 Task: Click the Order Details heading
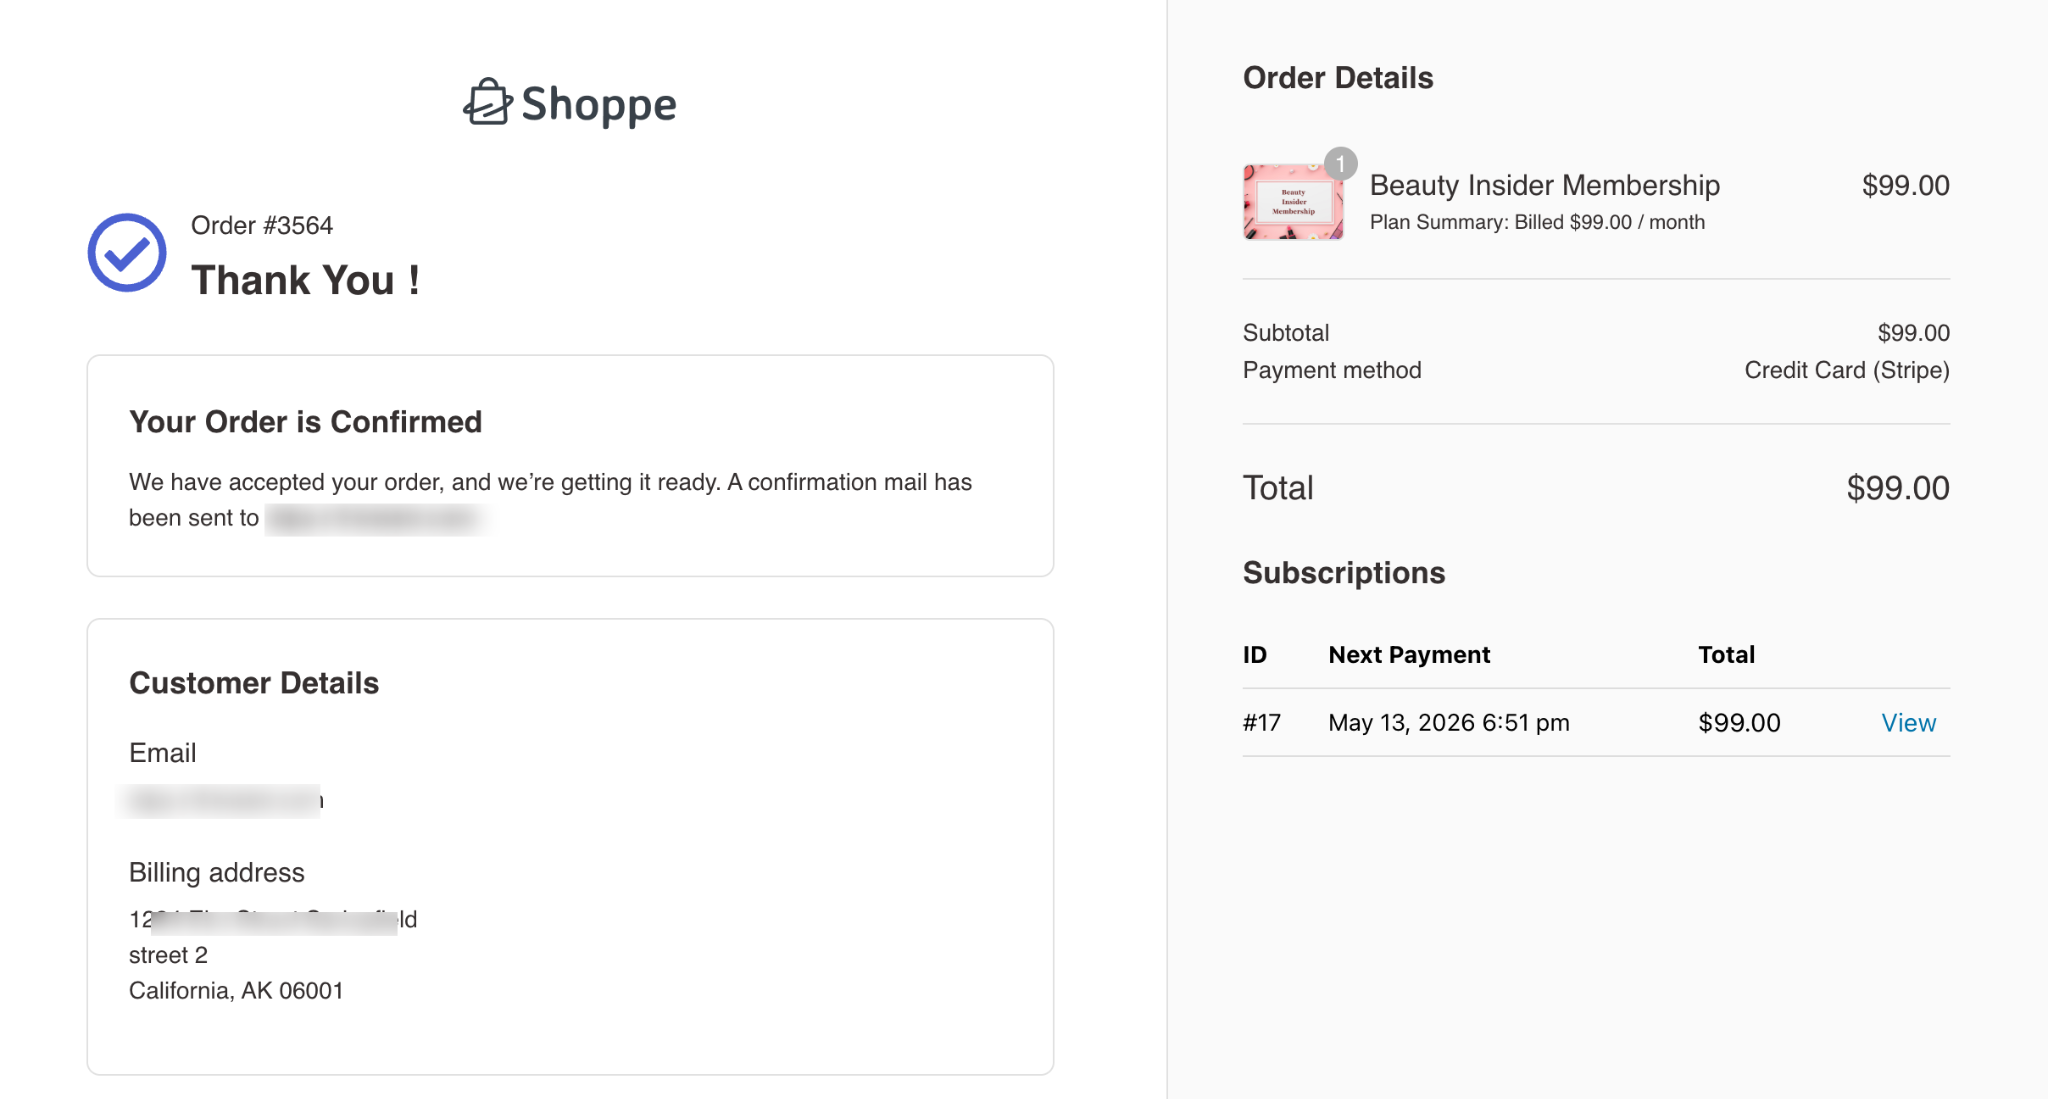(1337, 77)
